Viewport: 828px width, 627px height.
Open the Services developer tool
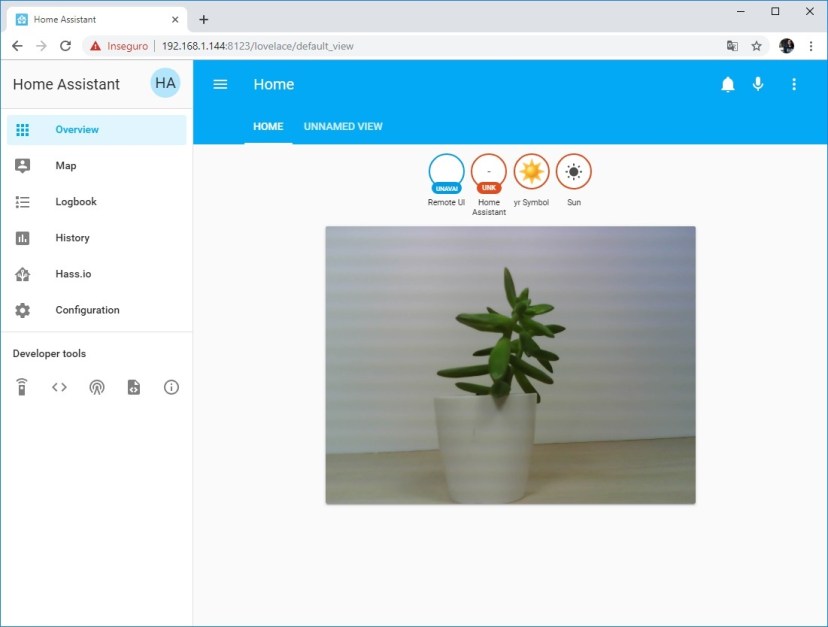point(21,387)
